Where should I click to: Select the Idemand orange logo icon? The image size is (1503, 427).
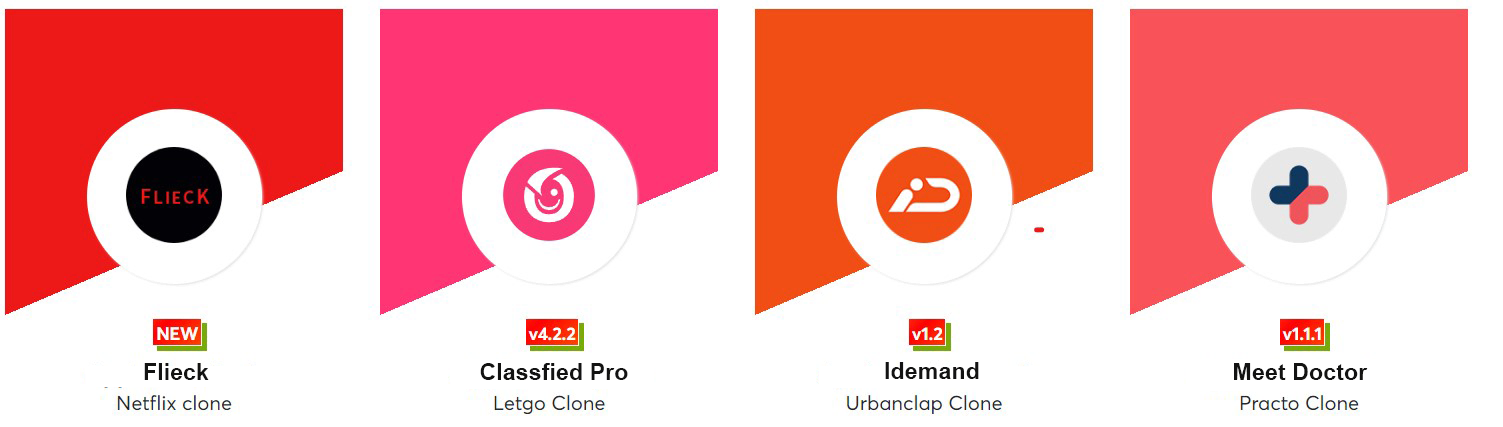[924, 195]
